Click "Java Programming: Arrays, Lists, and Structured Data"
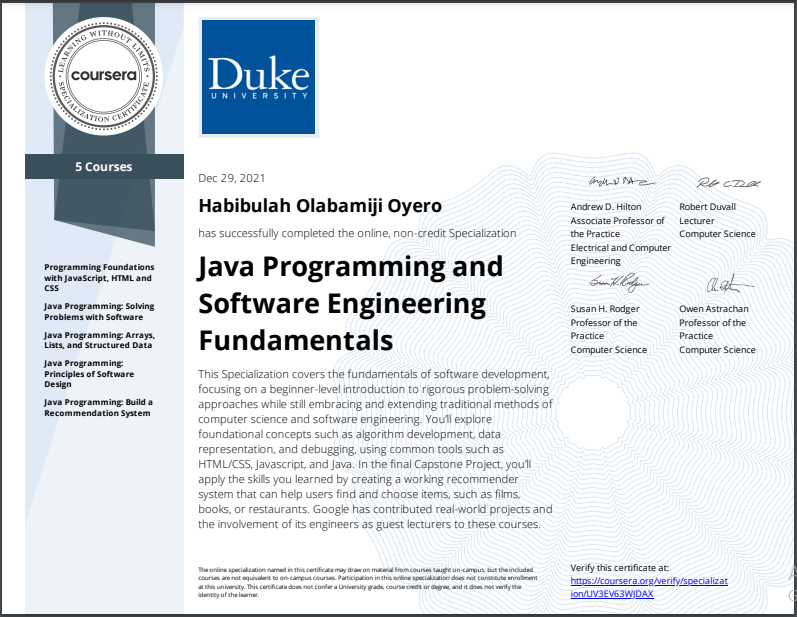The width and height of the screenshot is (797, 617). tap(99, 340)
